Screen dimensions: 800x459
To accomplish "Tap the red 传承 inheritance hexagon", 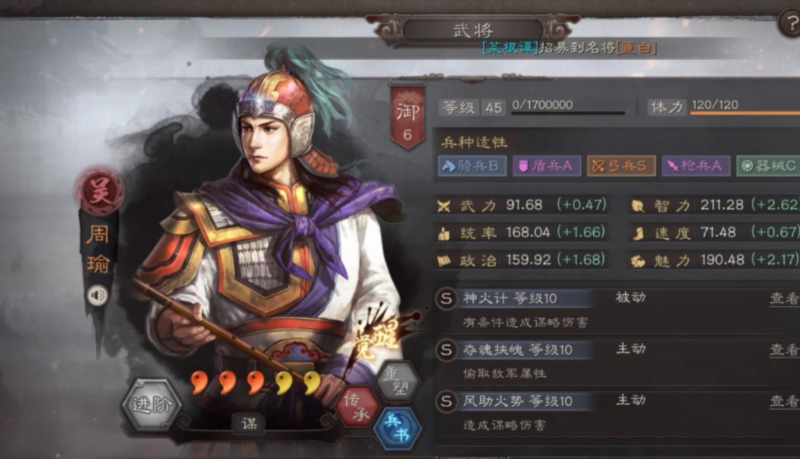I will [357, 406].
